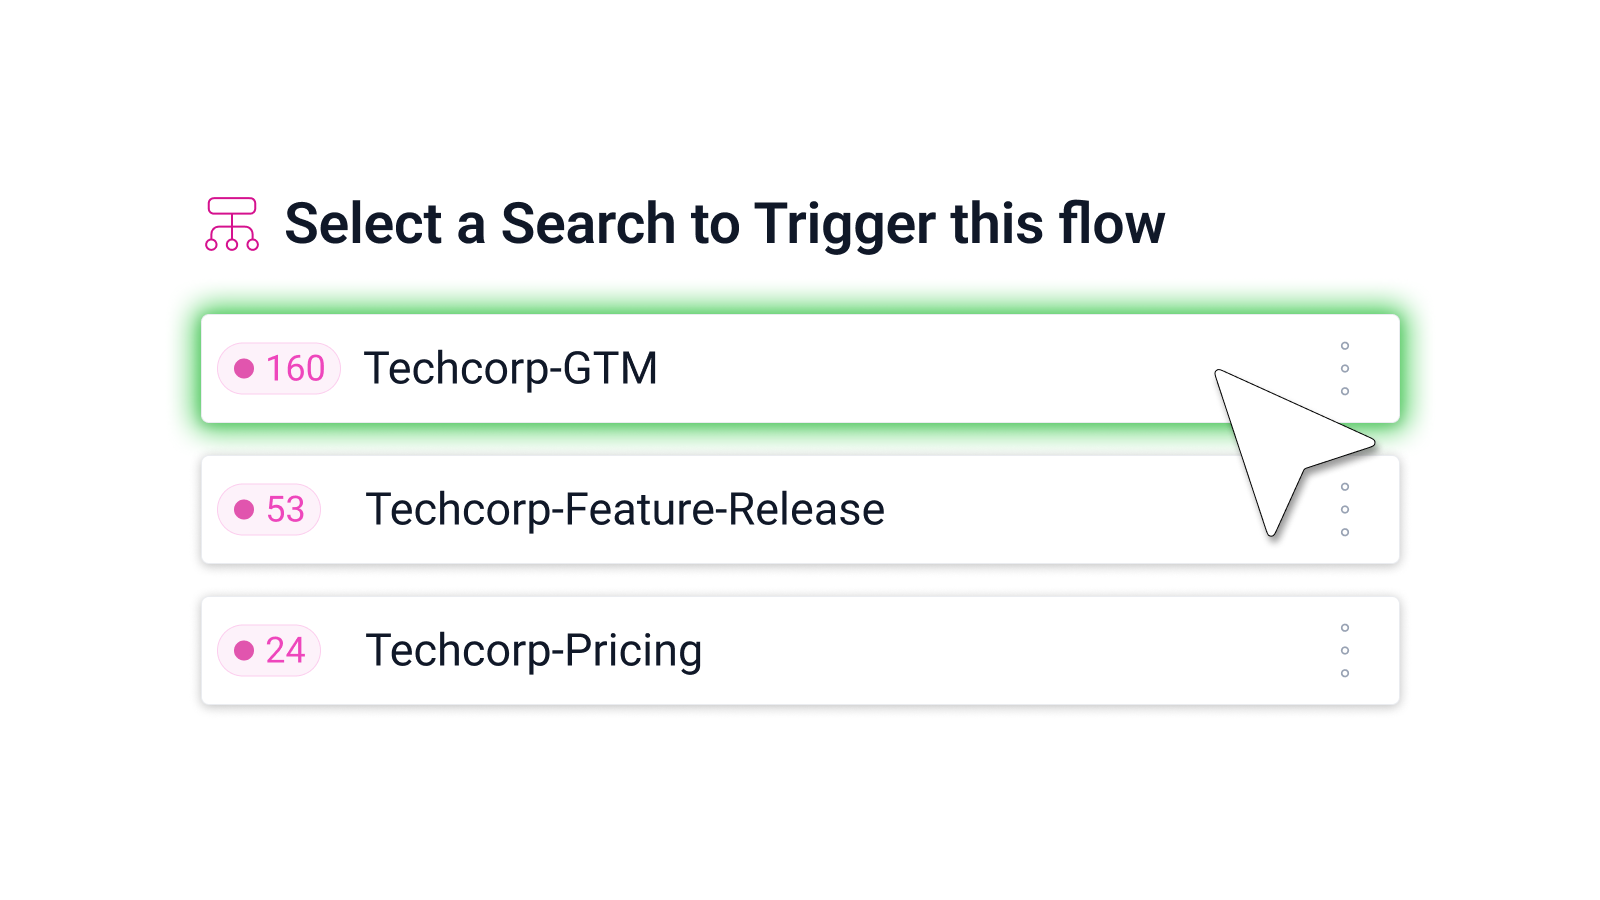Expand options for the Techcorp-GTM row
Screen dimensions: 1600x900
pyautogui.click(x=1346, y=369)
